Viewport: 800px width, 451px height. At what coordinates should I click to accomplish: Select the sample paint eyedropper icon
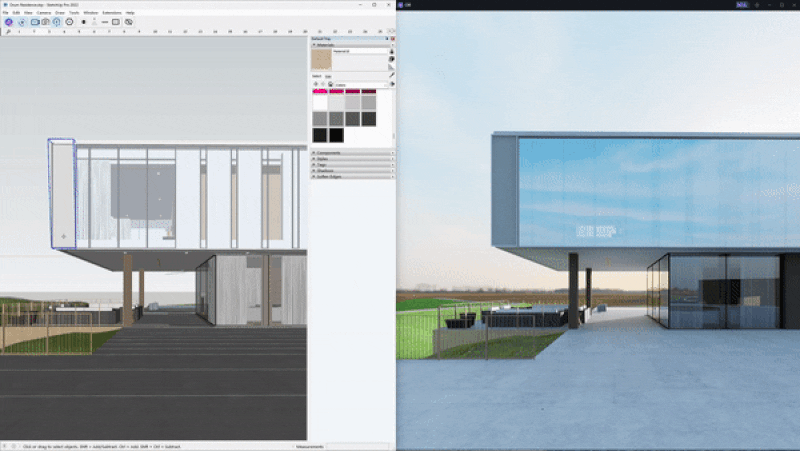pos(392,76)
